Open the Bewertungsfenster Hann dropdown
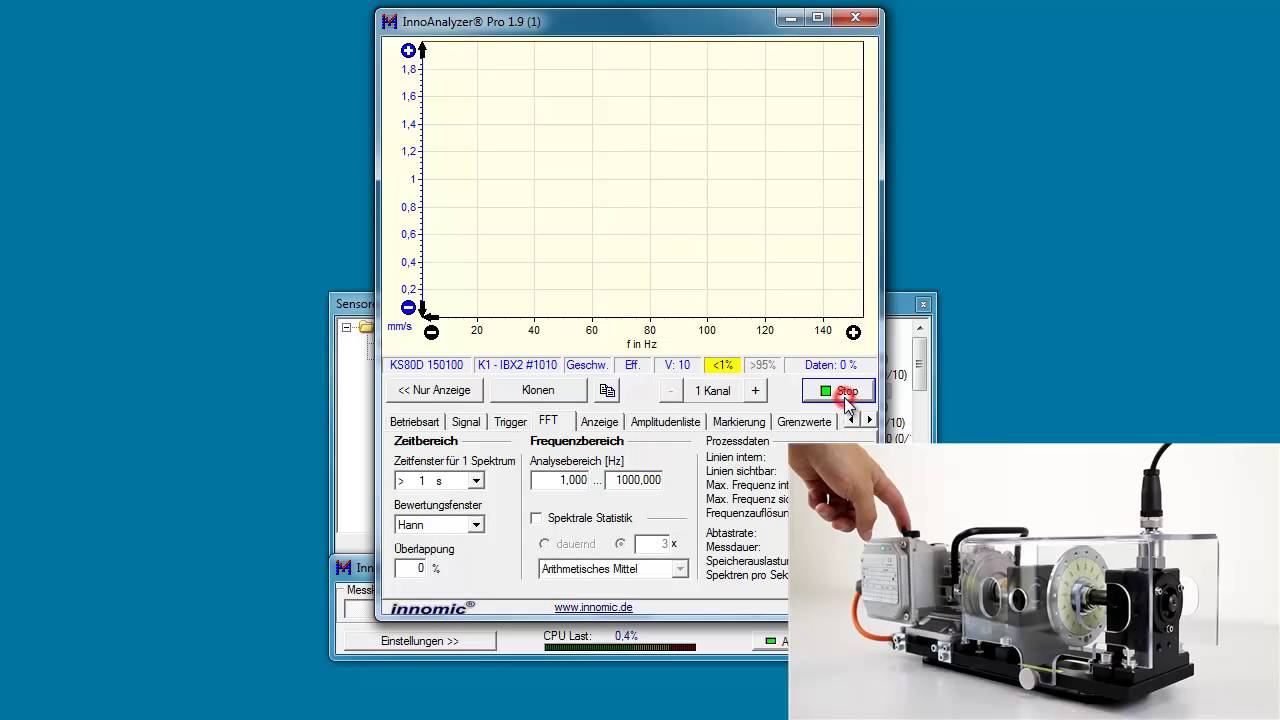Image resolution: width=1280 pixels, height=720 pixels. pyautogui.click(x=476, y=525)
